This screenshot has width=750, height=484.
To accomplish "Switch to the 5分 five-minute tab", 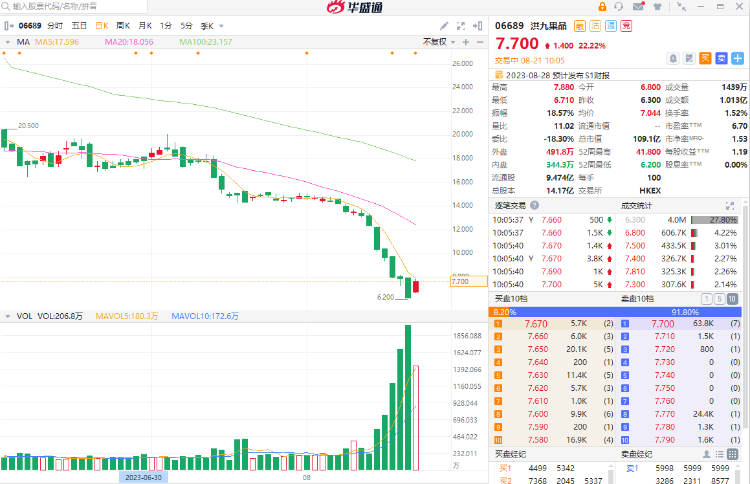I will 187,26.
